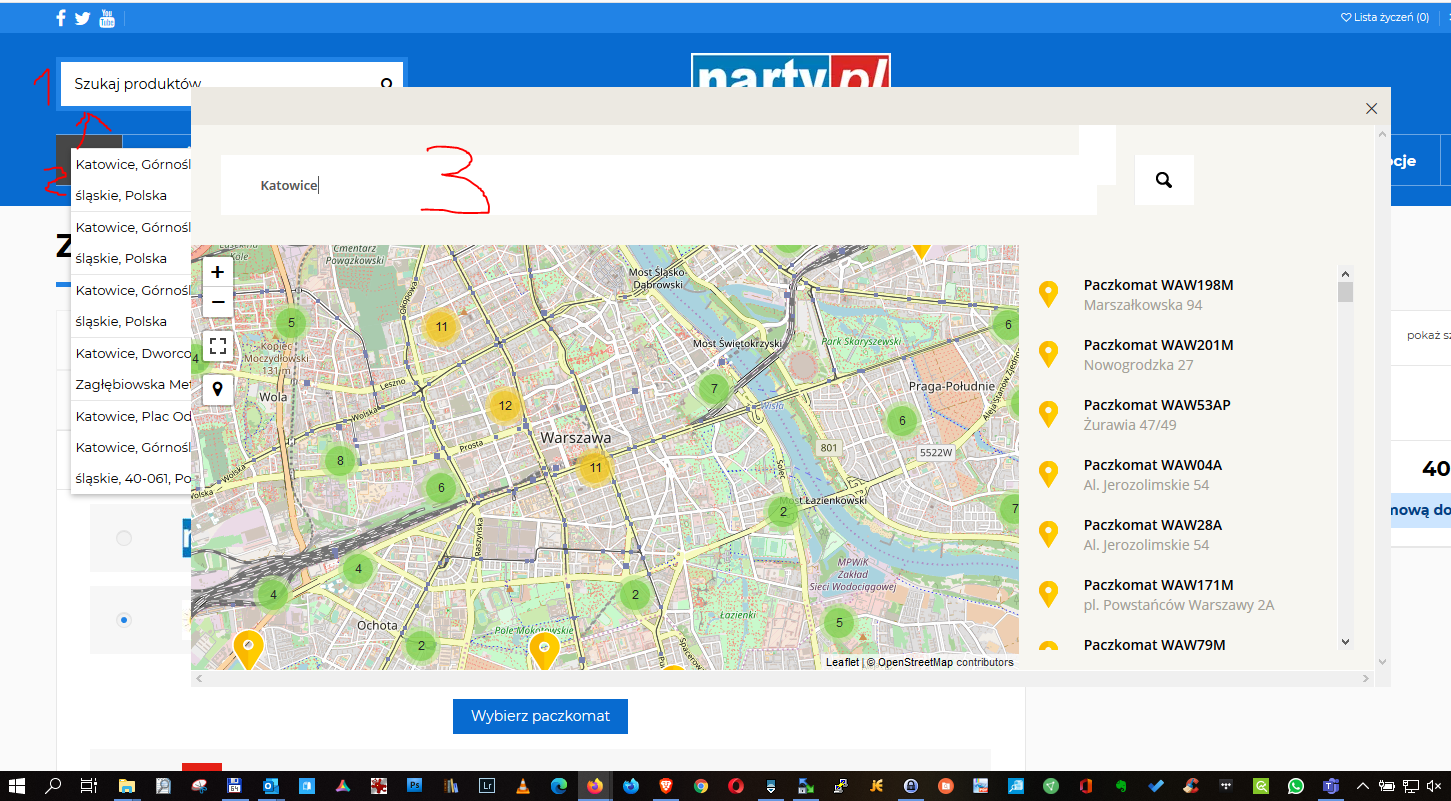Locate my position on the map

218,389
